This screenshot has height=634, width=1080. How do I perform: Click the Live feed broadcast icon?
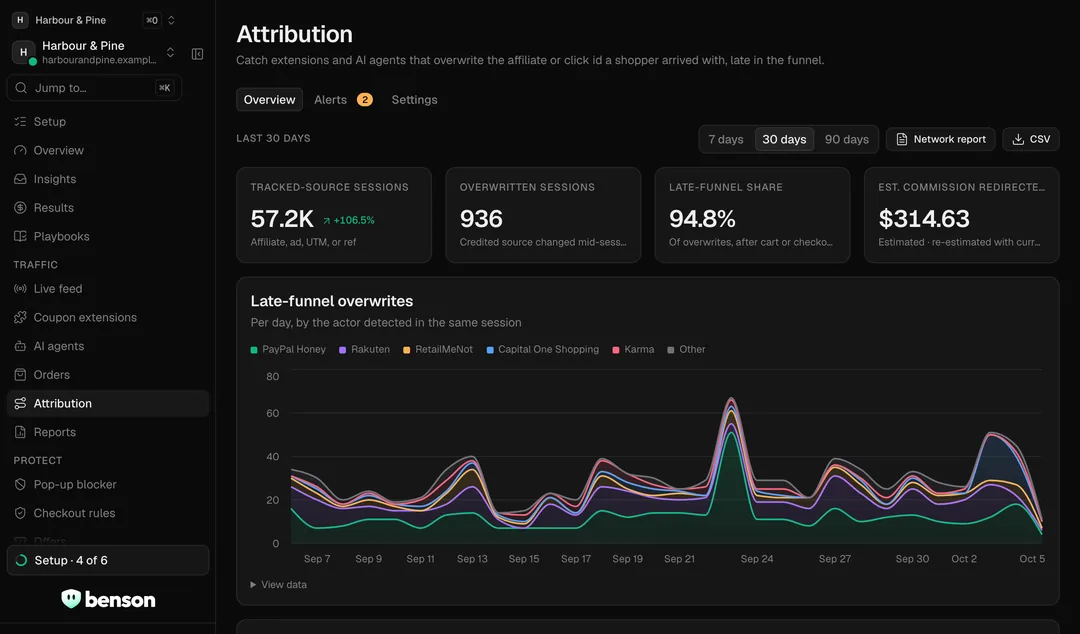point(20,289)
